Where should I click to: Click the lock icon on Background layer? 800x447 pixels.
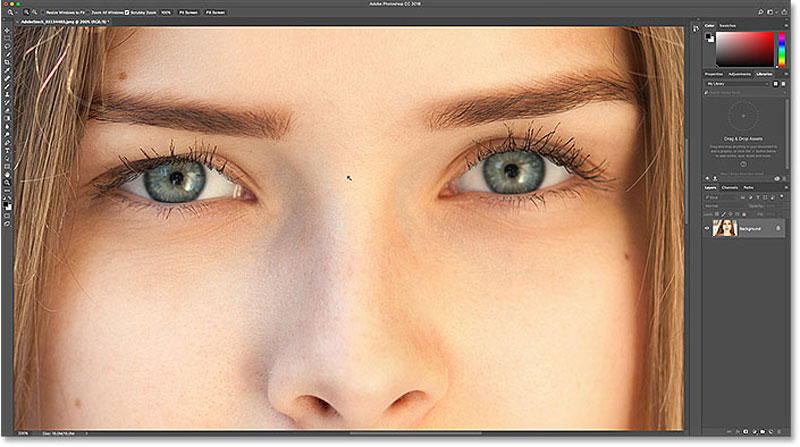pyautogui.click(x=779, y=228)
